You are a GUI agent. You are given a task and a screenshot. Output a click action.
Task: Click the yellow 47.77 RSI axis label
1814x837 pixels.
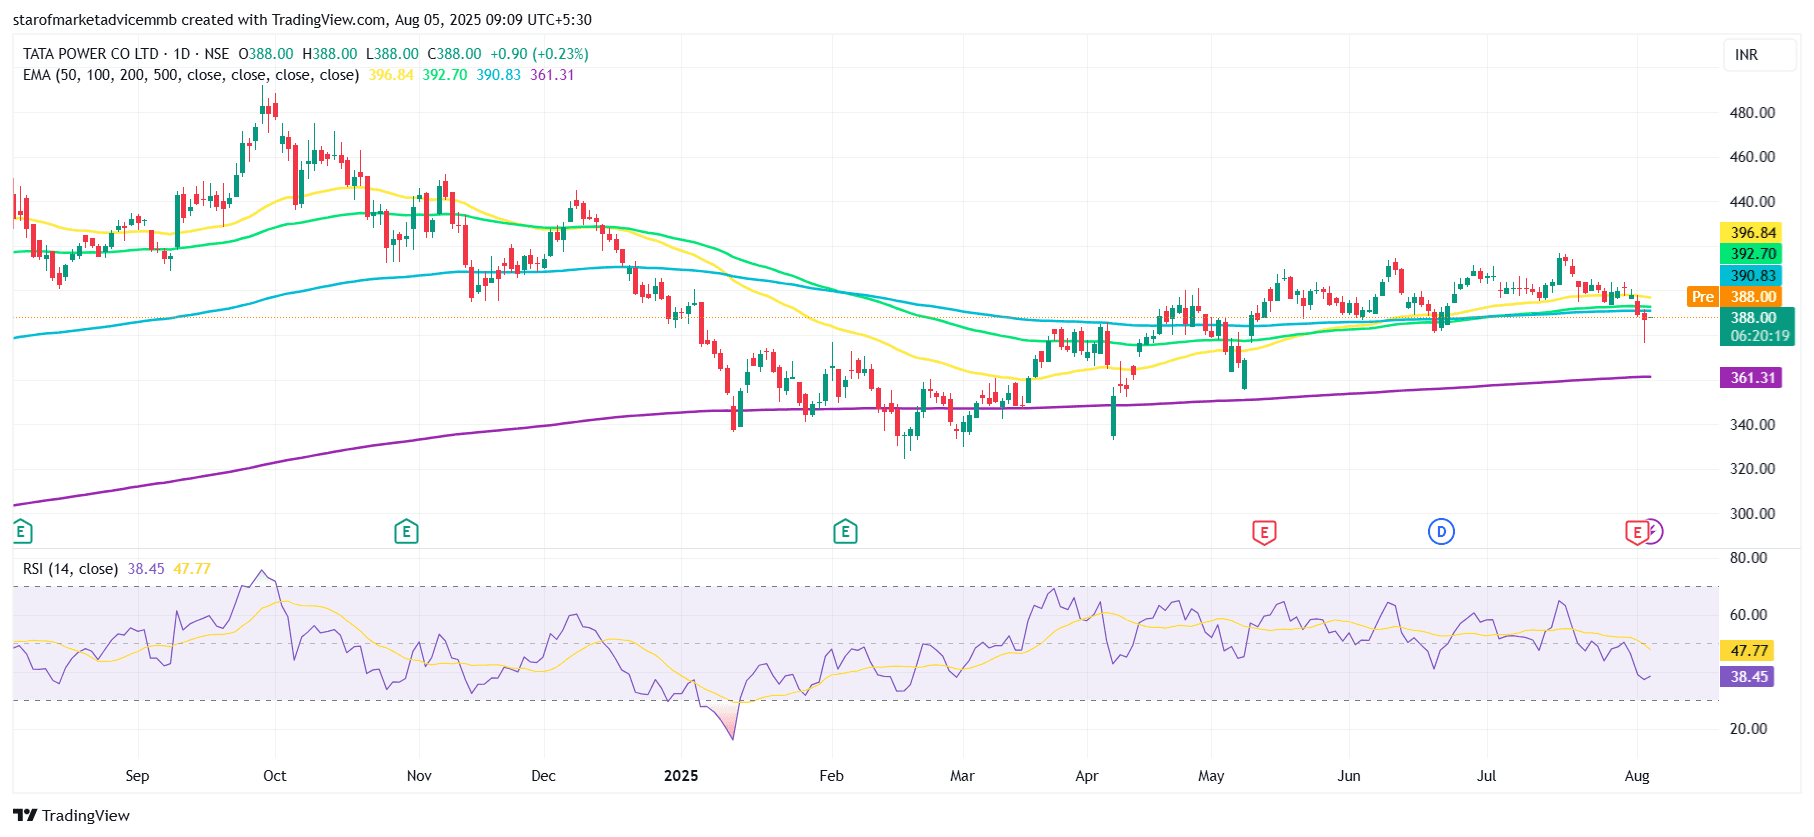pyautogui.click(x=1749, y=651)
